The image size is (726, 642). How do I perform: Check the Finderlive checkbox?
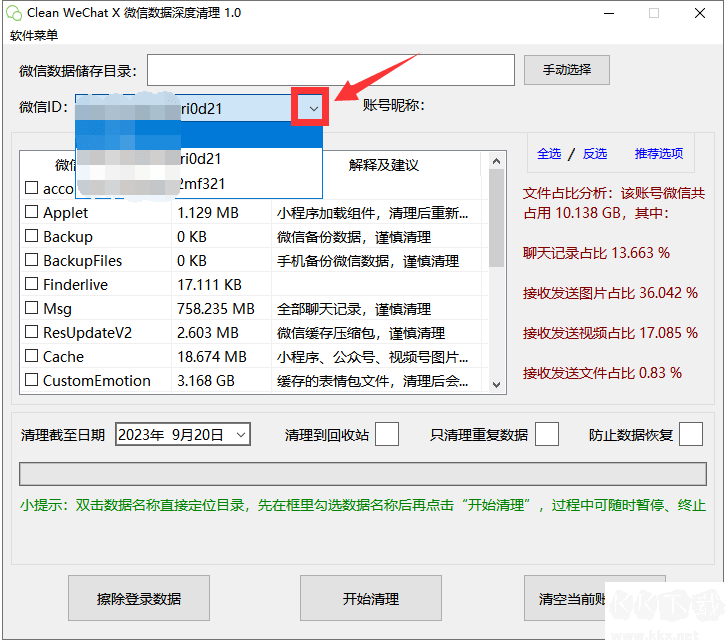(x=31, y=284)
